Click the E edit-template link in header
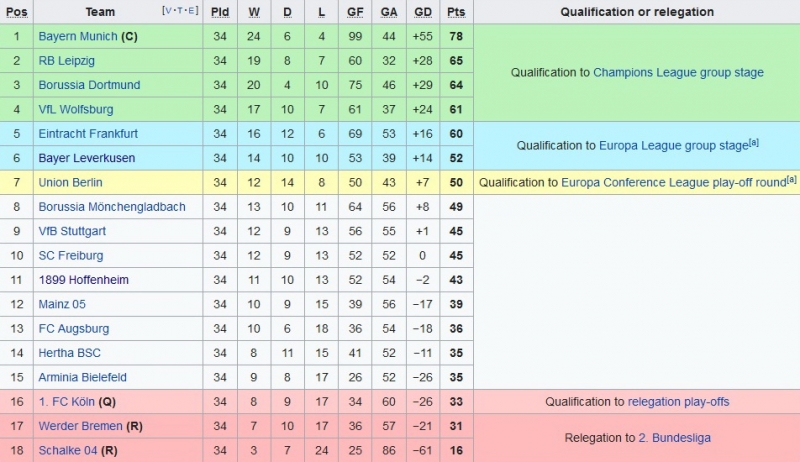This screenshot has height=462, width=800. point(192,11)
